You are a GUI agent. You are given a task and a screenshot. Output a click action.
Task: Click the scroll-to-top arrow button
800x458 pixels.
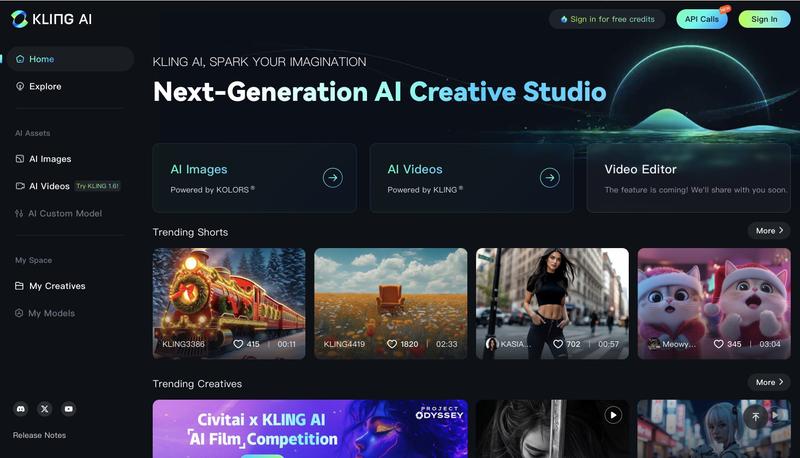pos(756,417)
